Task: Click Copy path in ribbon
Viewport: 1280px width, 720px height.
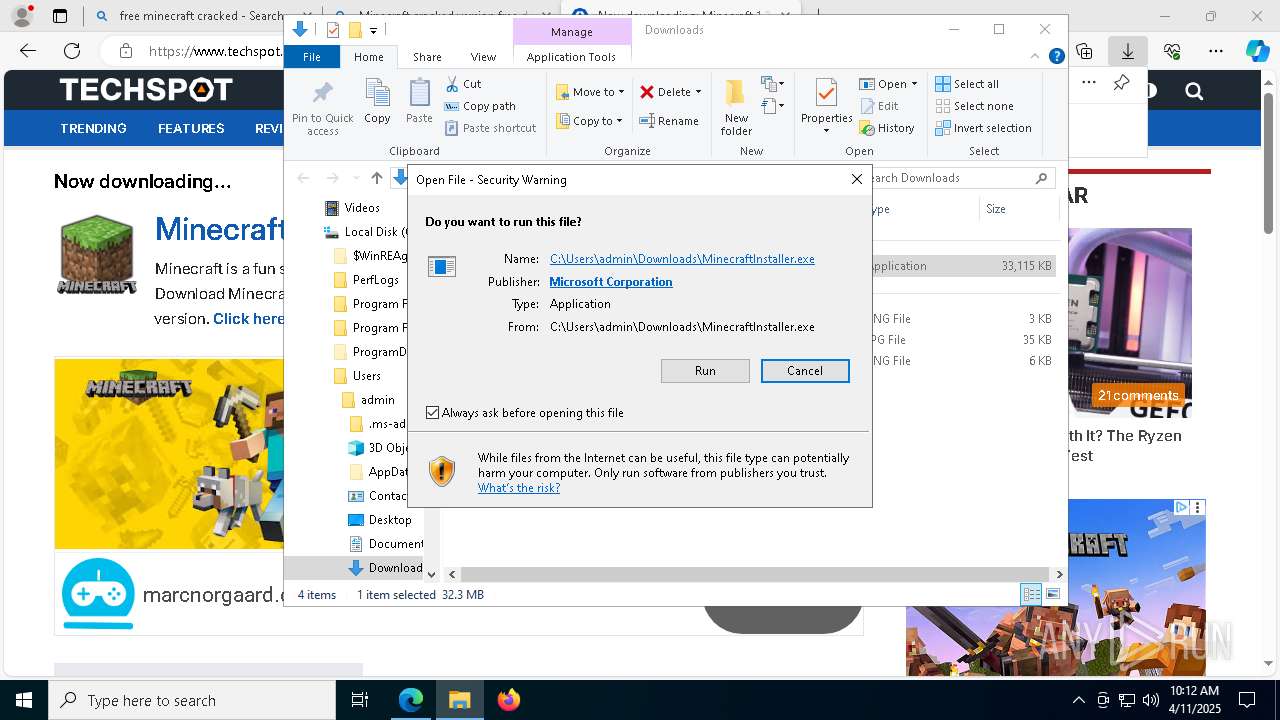Action: tap(480, 106)
